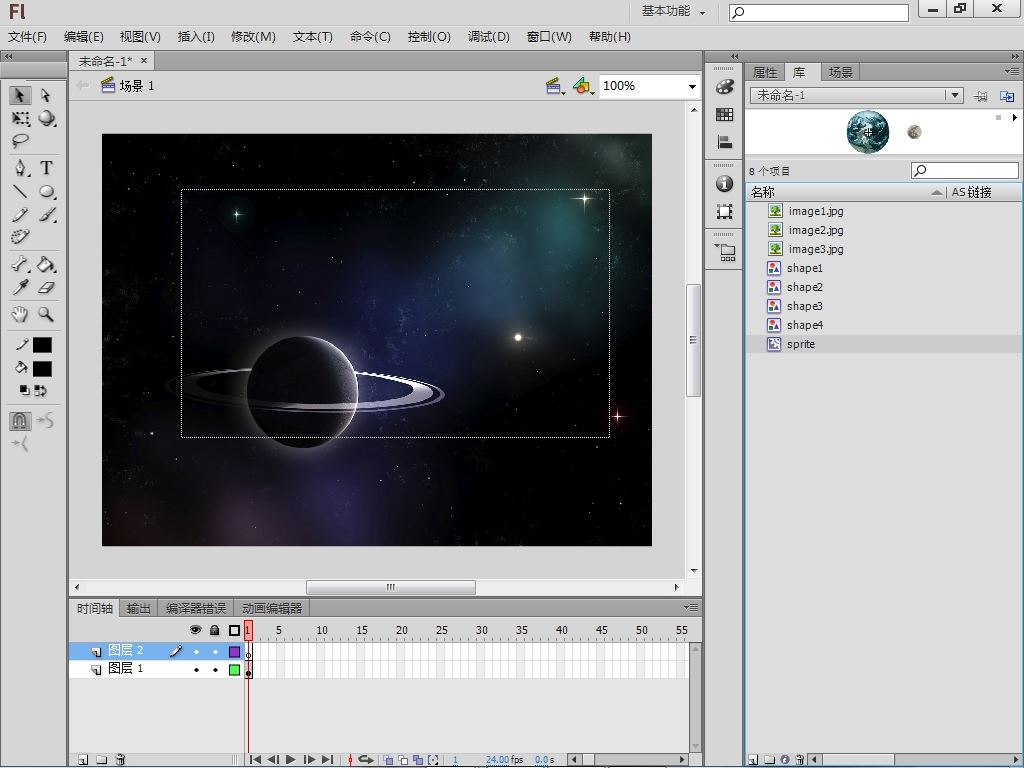The width and height of the screenshot is (1024, 768).
Task: Delete the selected timeline layer
Action: (x=120, y=760)
